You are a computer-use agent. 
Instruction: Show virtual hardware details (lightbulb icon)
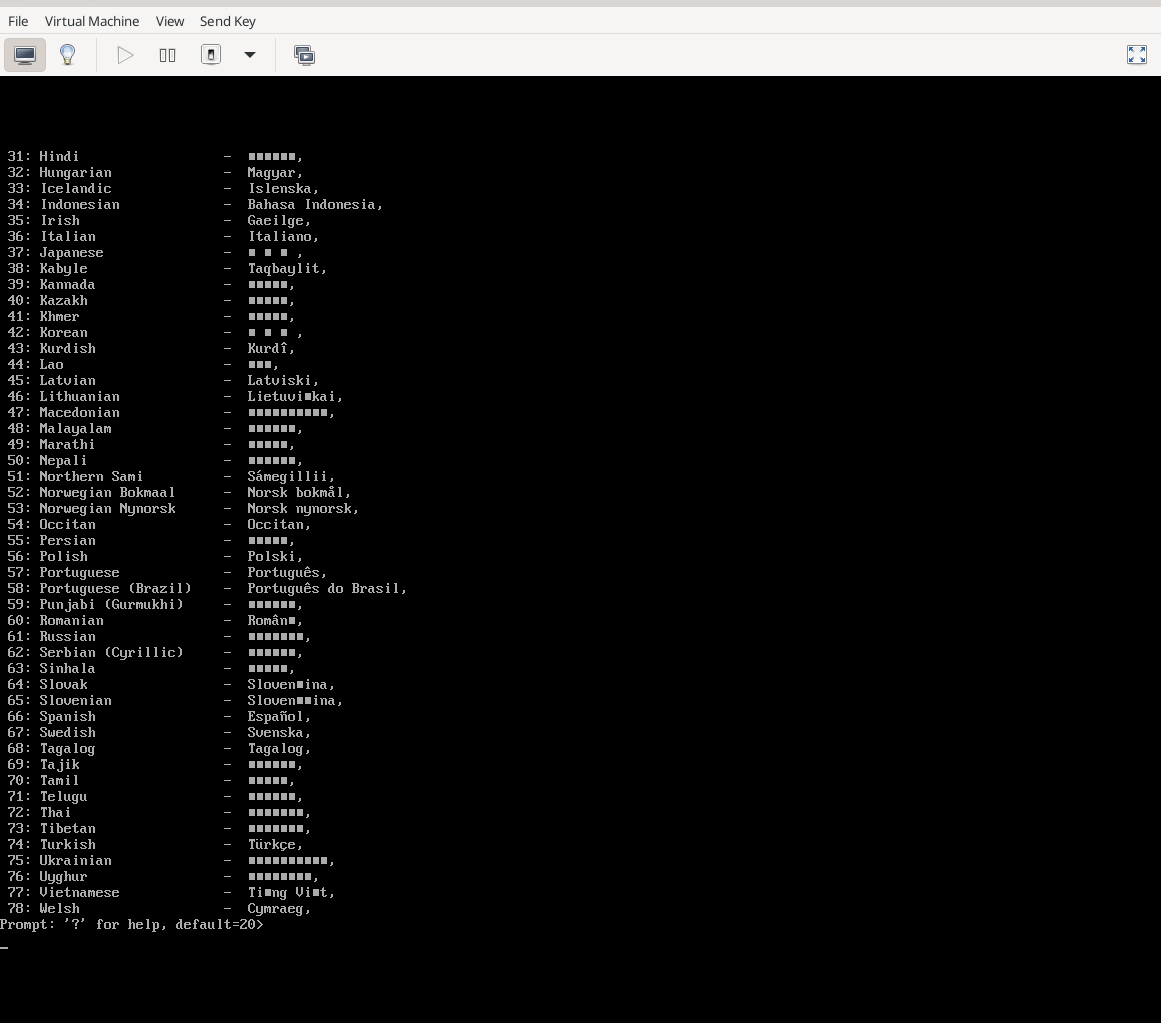(67, 55)
